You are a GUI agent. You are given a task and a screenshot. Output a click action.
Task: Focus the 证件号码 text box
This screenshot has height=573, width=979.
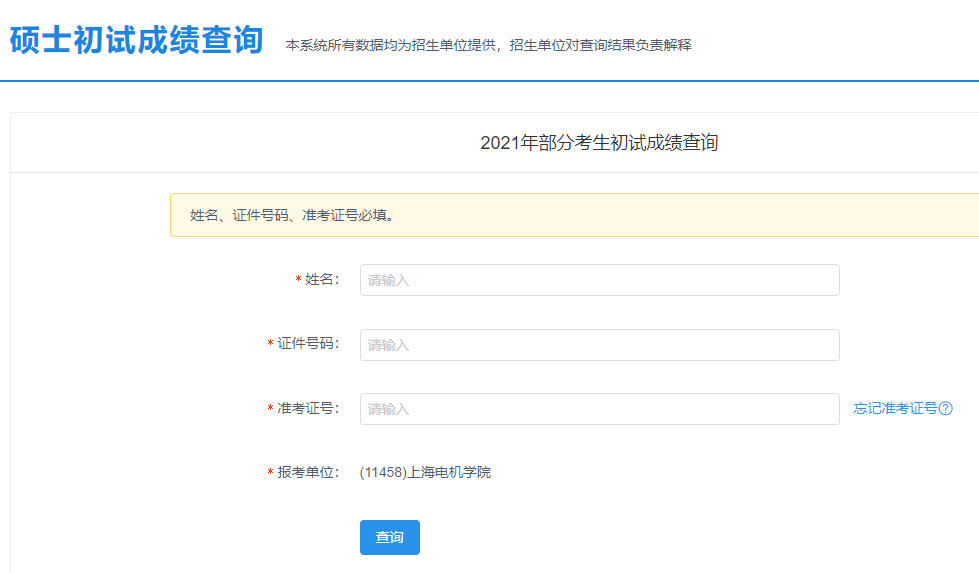coord(599,345)
